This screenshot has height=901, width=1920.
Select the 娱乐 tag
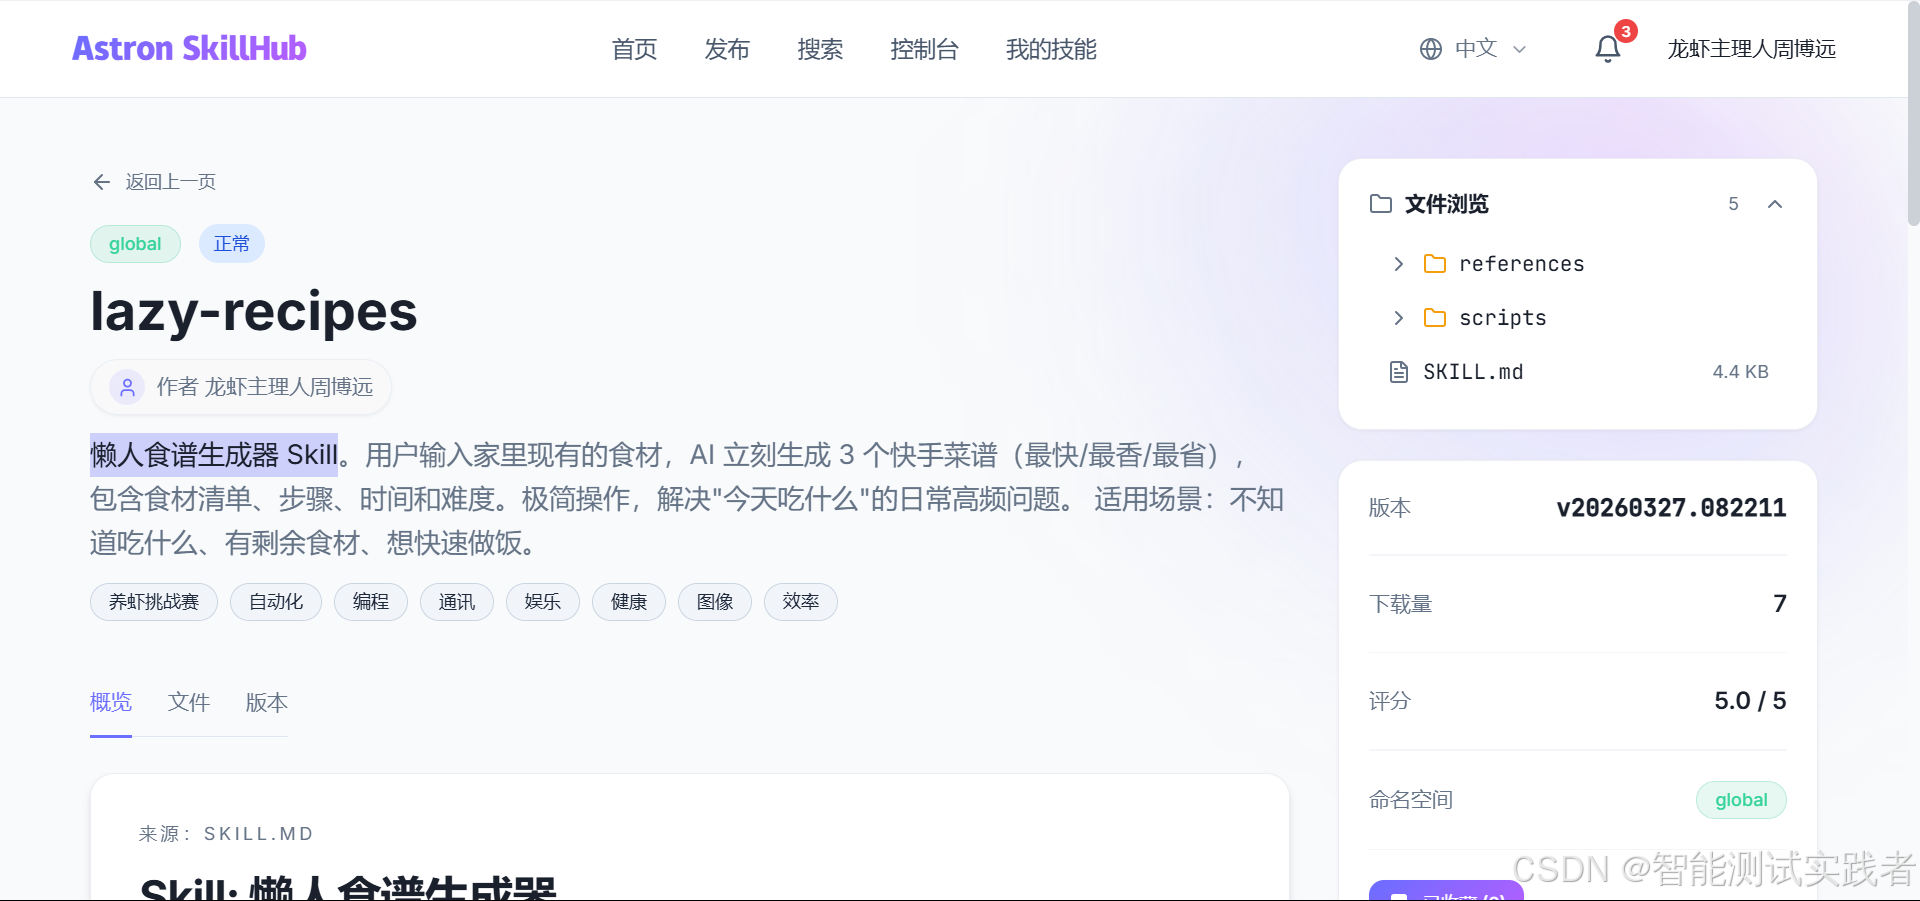(543, 602)
